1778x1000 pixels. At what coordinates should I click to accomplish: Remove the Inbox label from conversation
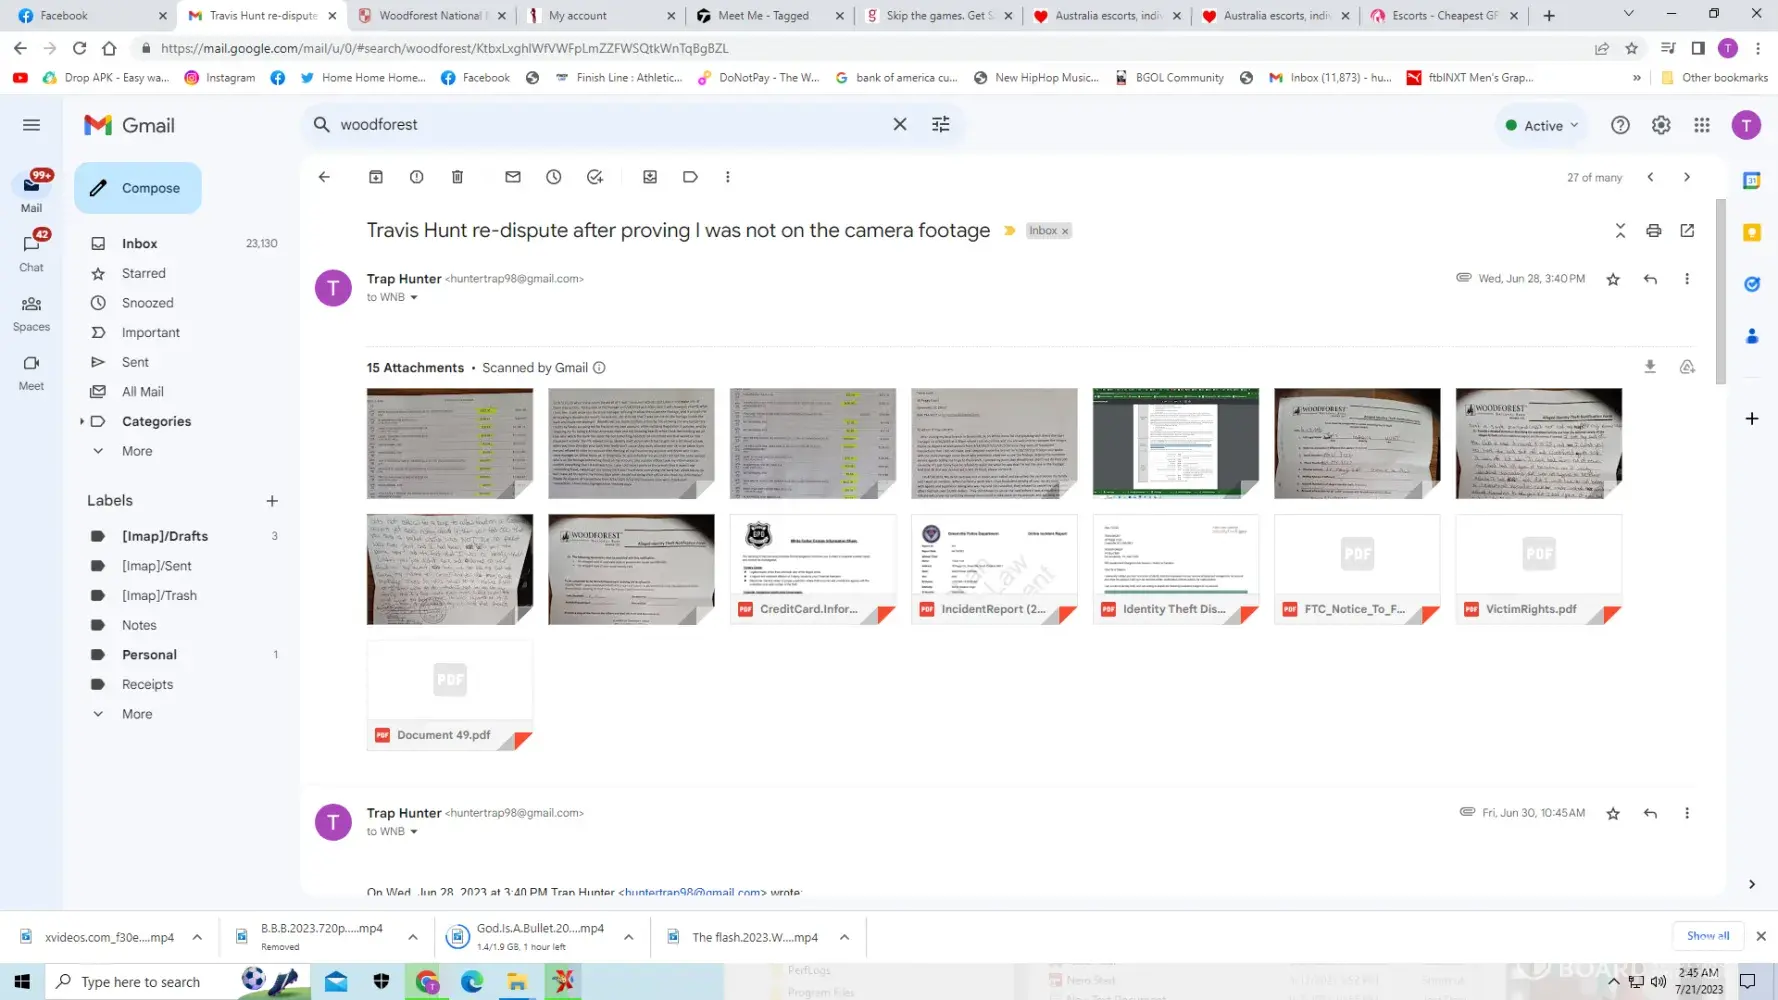click(x=1065, y=231)
